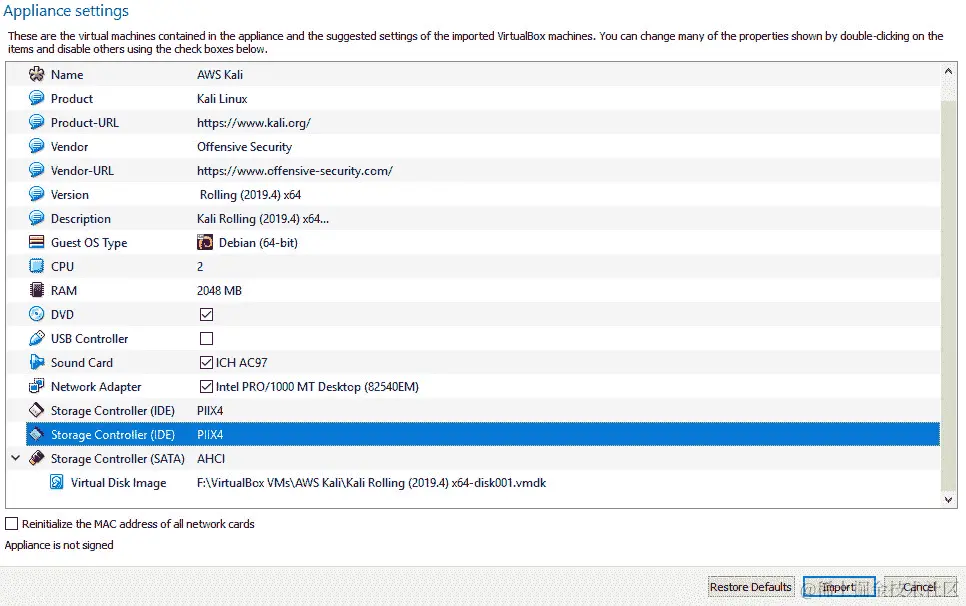
Task: Select the x64-disk001.vmdk disk image path
Action: point(371,483)
